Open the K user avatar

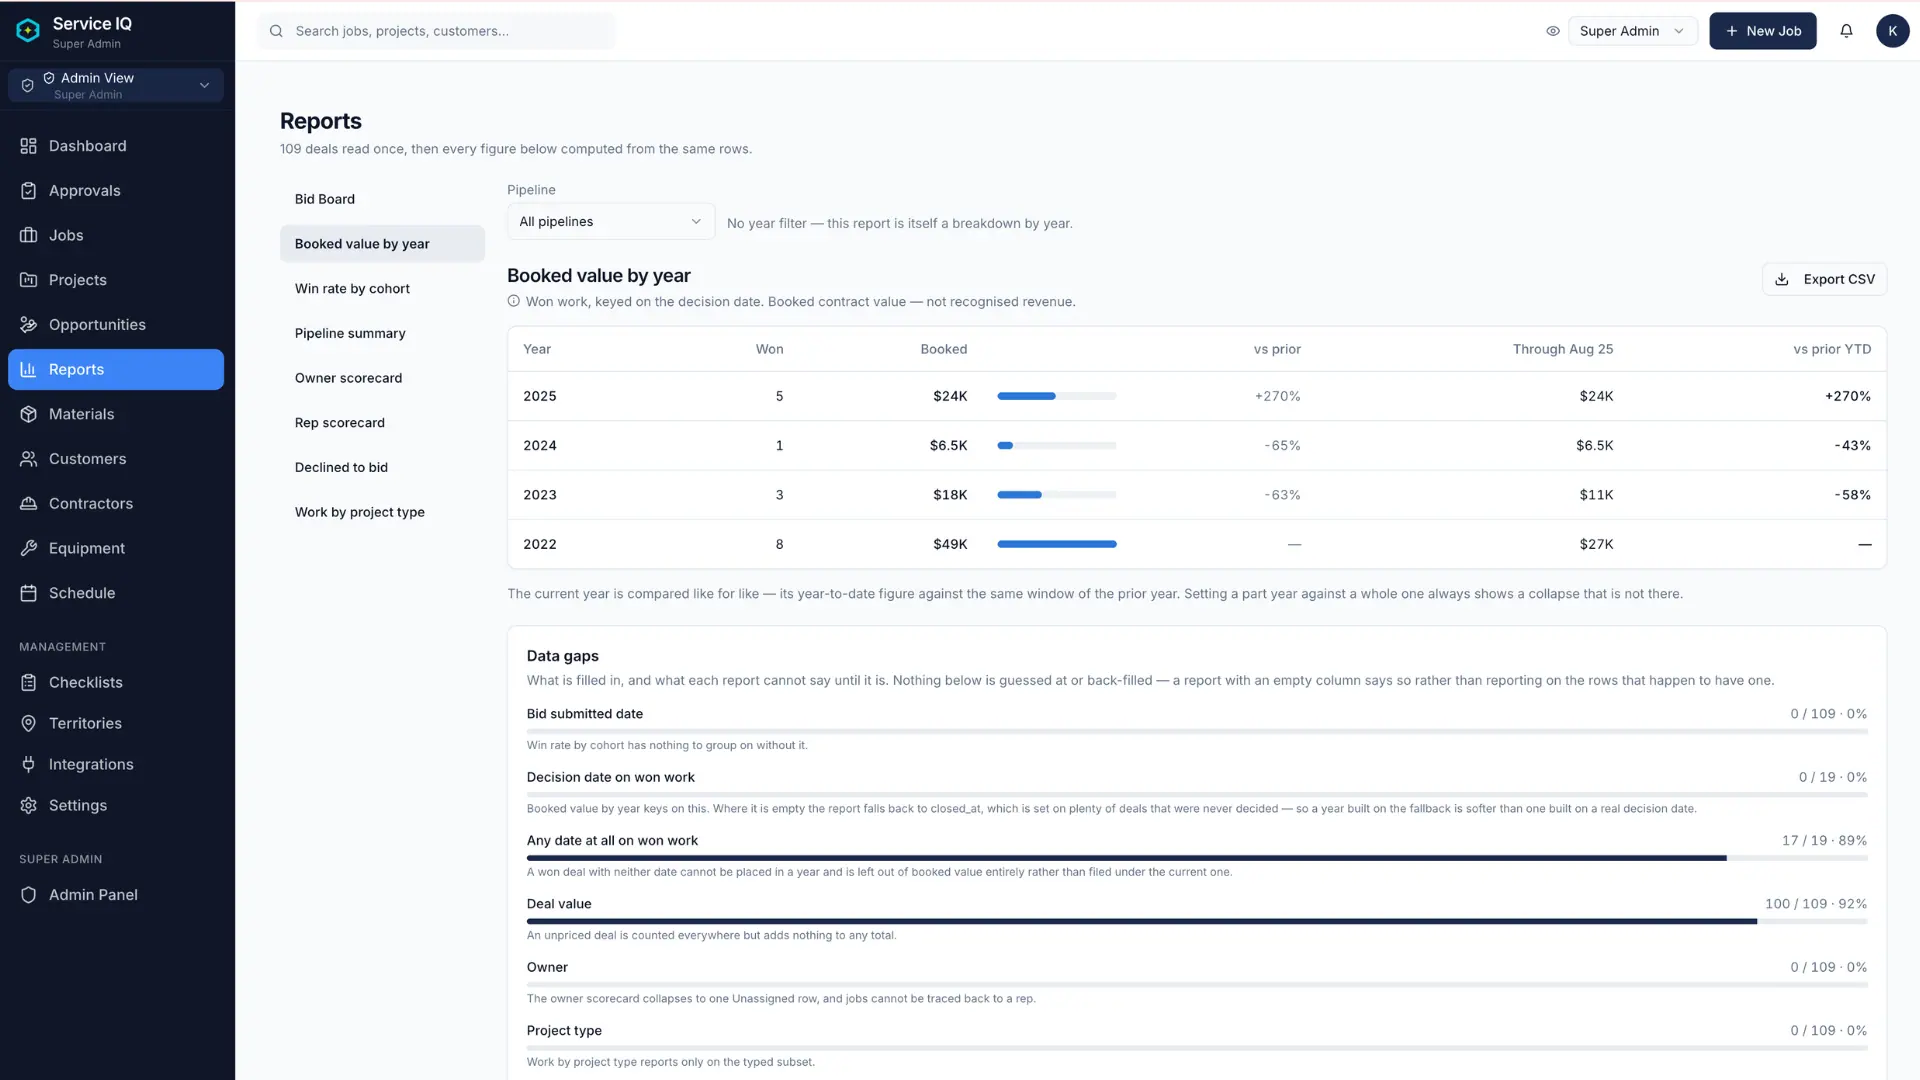pyautogui.click(x=1892, y=31)
